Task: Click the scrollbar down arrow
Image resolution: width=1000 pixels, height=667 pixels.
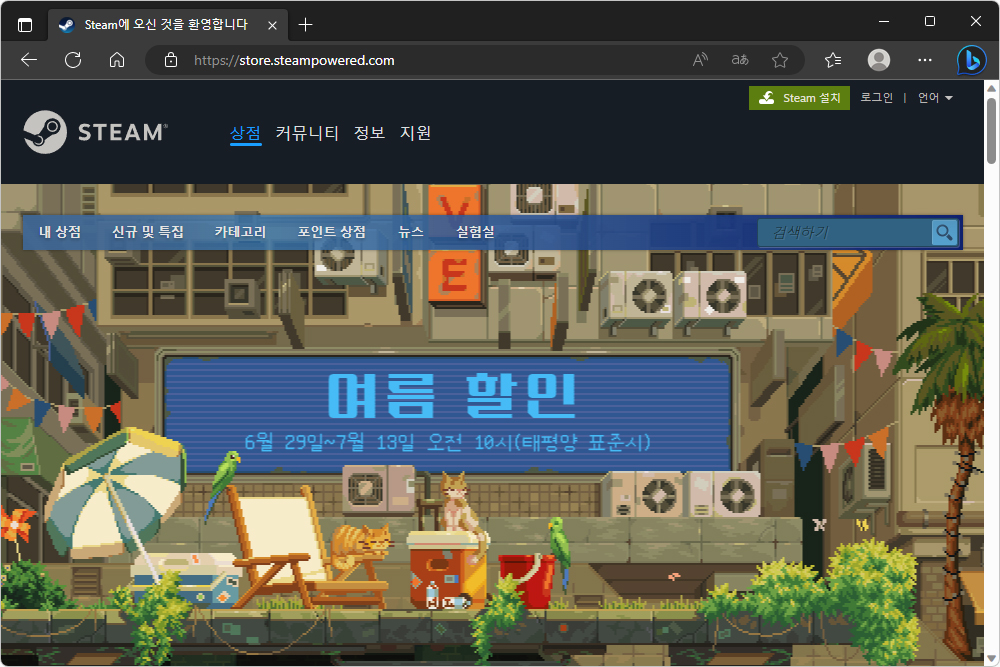Action: point(991,659)
